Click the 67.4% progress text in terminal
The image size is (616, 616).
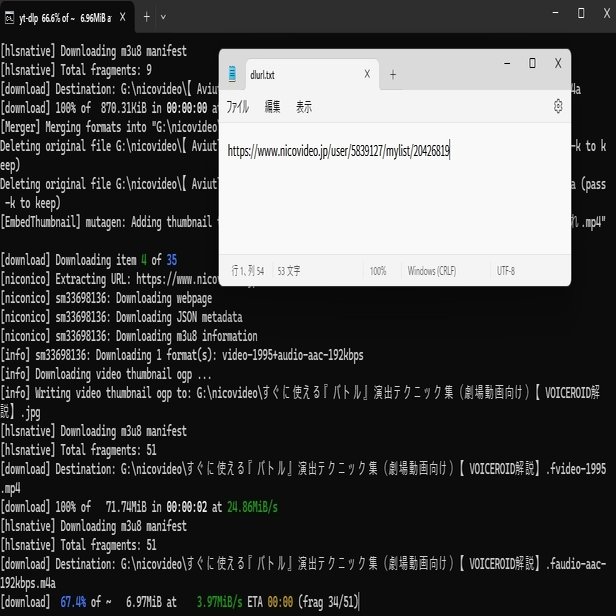click(73, 602)
